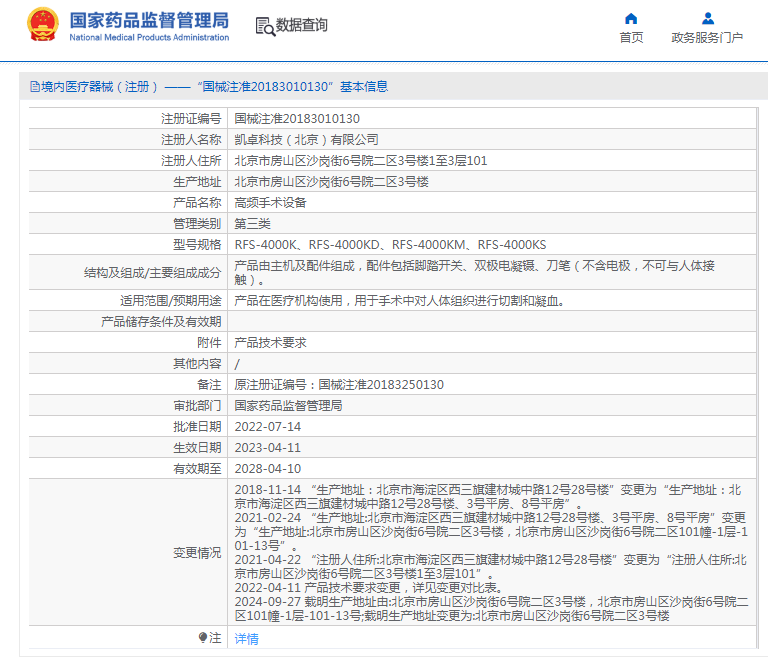The width and height of the screenshot is (768, 665).
Task: Click the 注册证编号 row label
Action: pyautogui.click(x=191, y=119)
